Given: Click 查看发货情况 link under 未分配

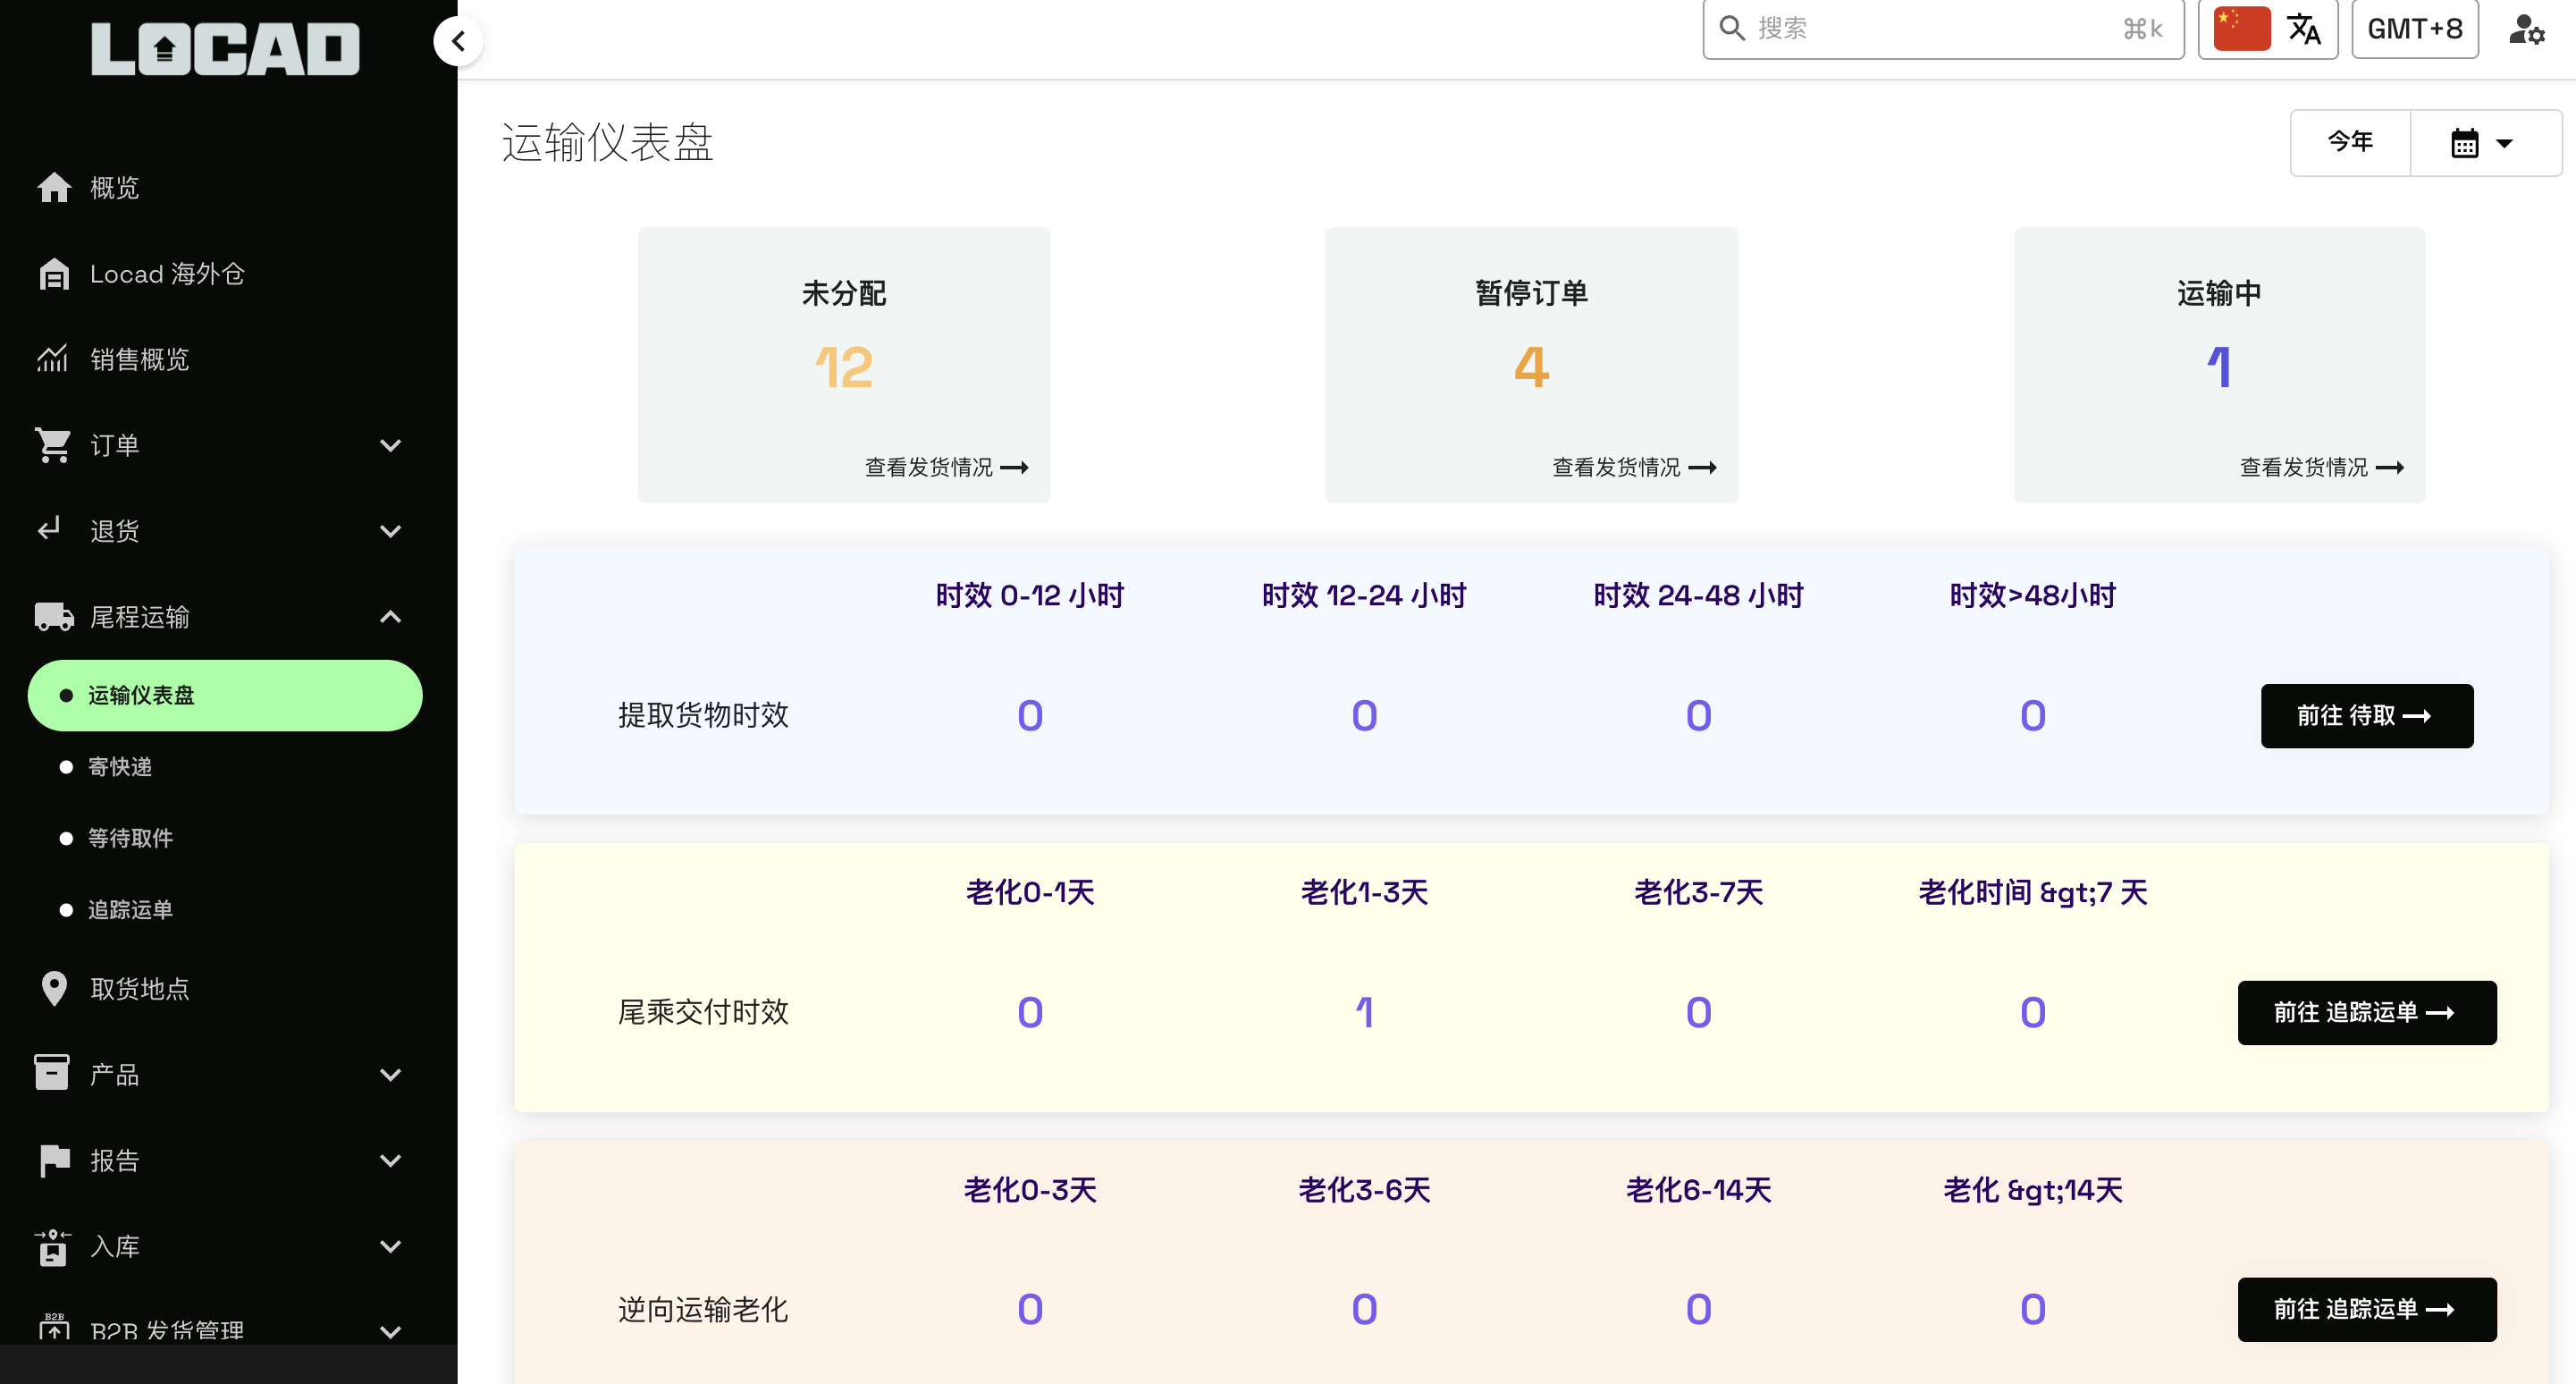Looking at the screenshot, I should [945, 468].
